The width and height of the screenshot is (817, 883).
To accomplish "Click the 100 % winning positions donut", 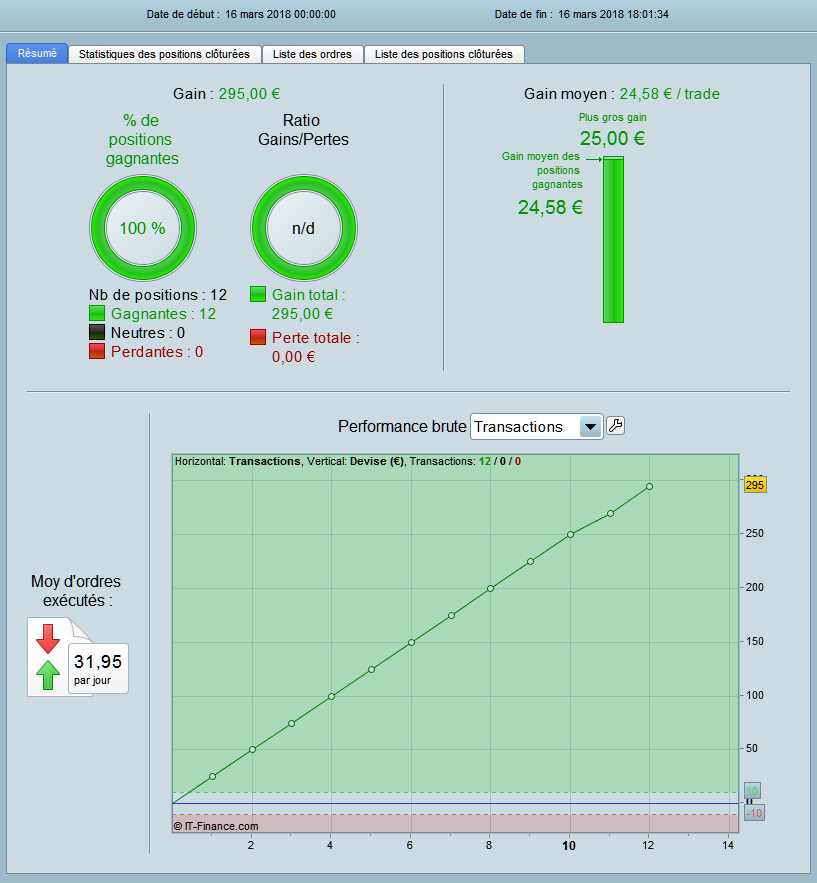I will point(143,228).
